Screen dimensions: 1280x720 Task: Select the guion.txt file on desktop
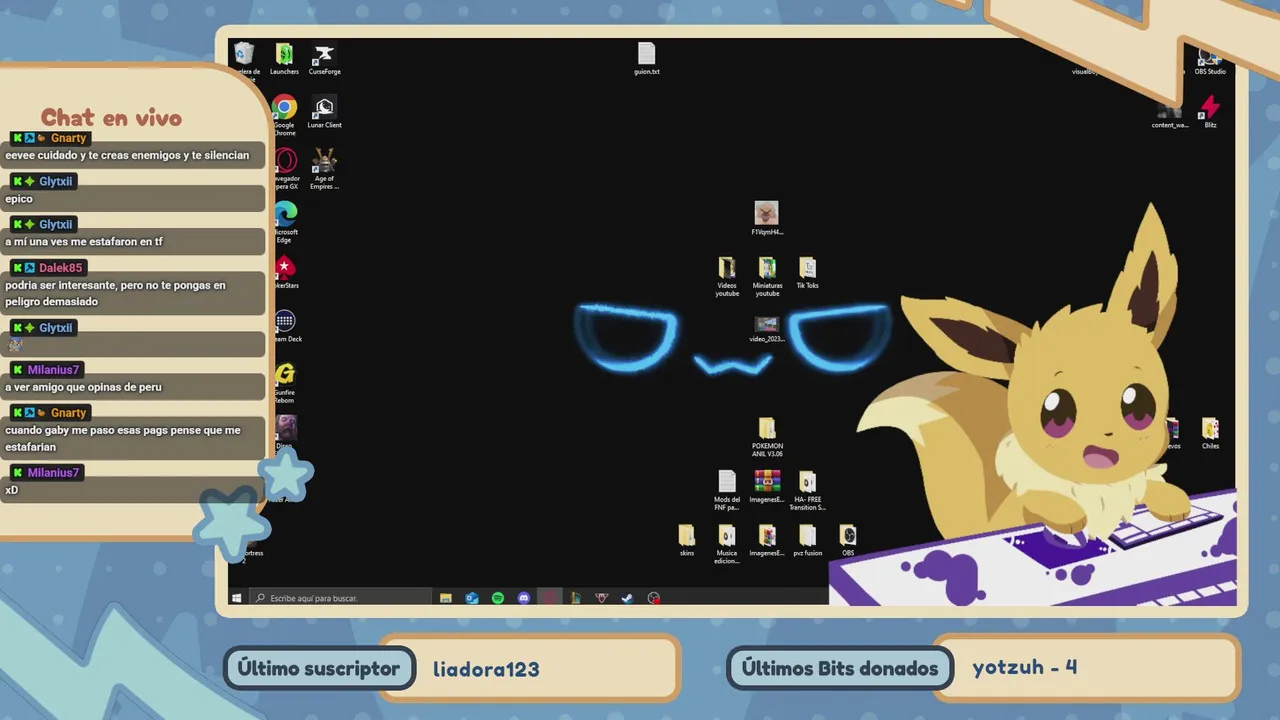pos(646,58)
